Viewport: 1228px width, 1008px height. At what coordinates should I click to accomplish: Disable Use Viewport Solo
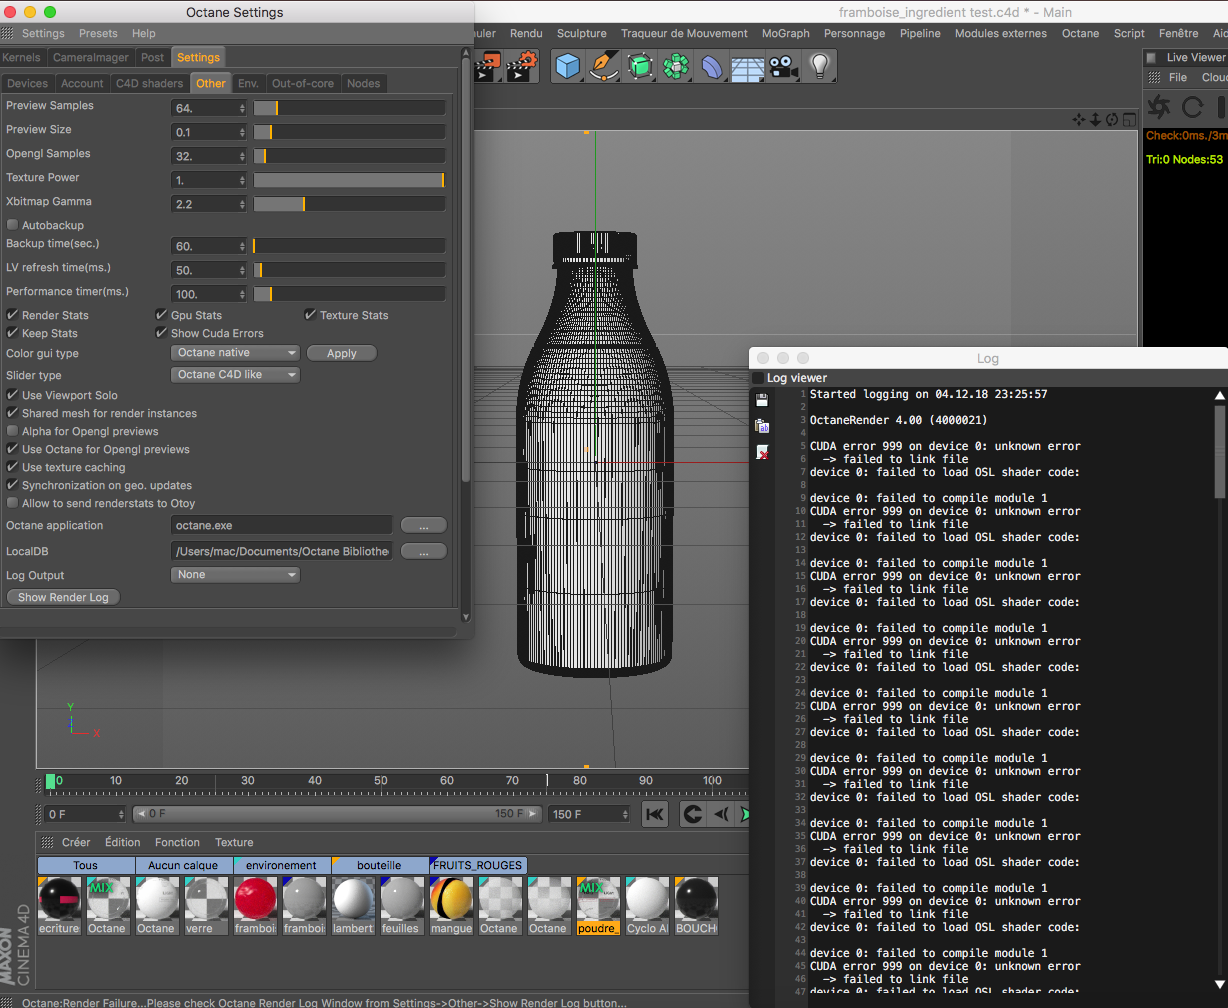[x=13, y=395]
